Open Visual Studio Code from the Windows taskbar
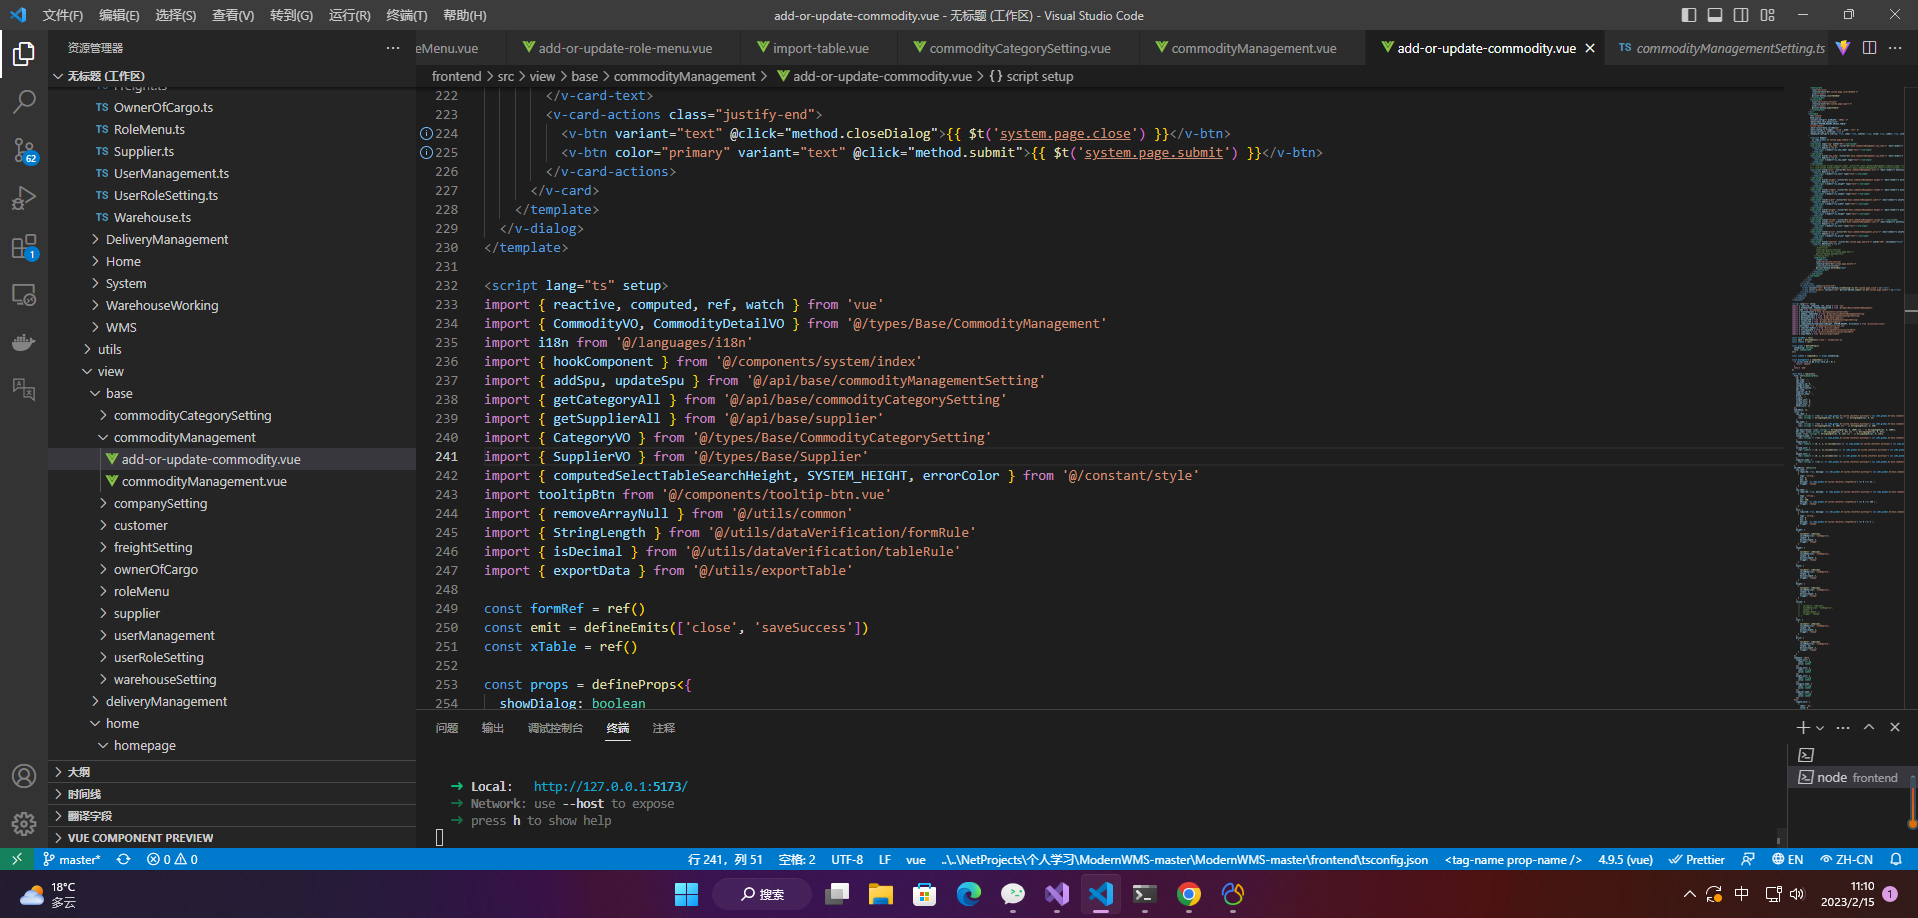 tap(1101, 894)
